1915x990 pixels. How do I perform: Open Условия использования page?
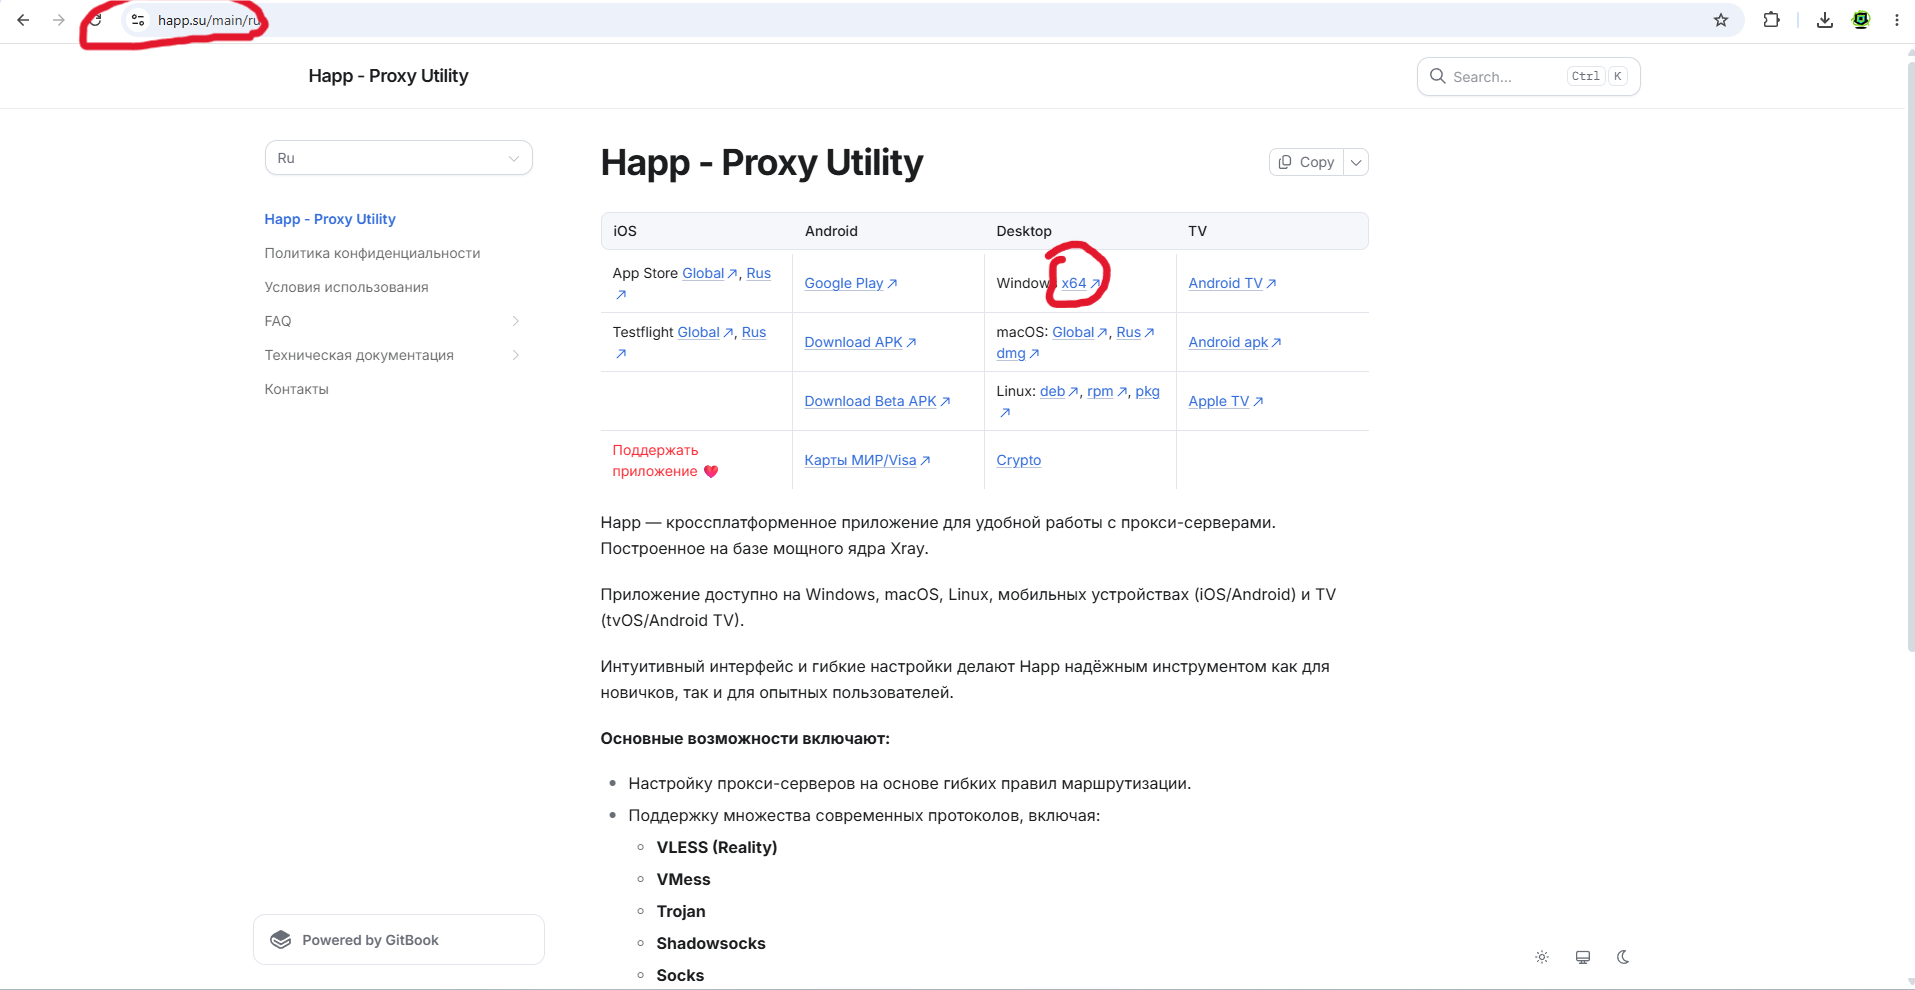[346, 287]
